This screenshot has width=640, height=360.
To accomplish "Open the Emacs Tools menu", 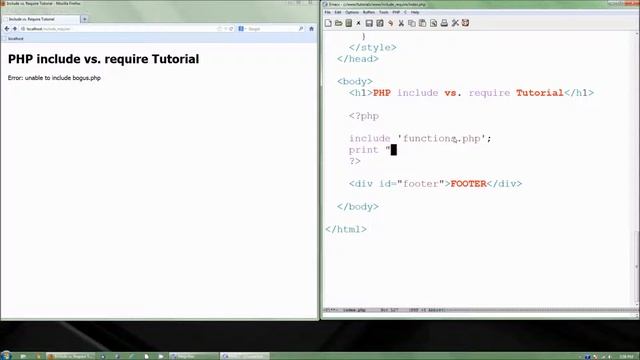I will point(384,12).
